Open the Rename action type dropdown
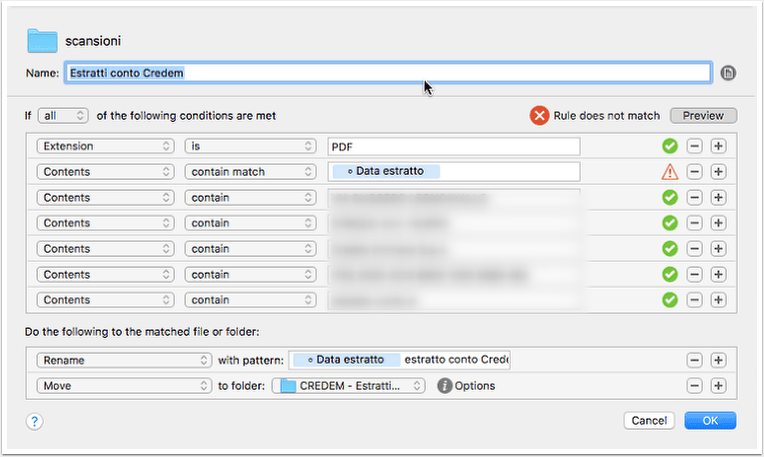 (124, 360)
